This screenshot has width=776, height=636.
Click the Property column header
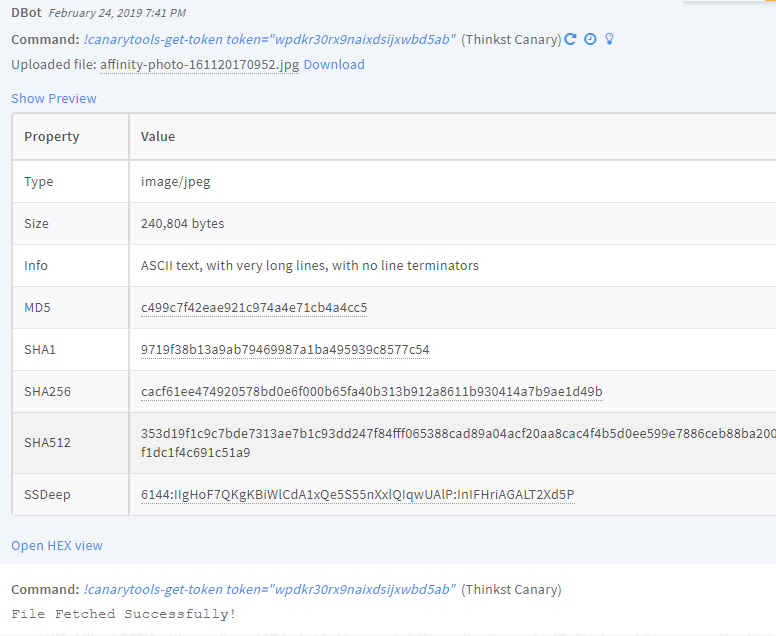tap(52, 136)
